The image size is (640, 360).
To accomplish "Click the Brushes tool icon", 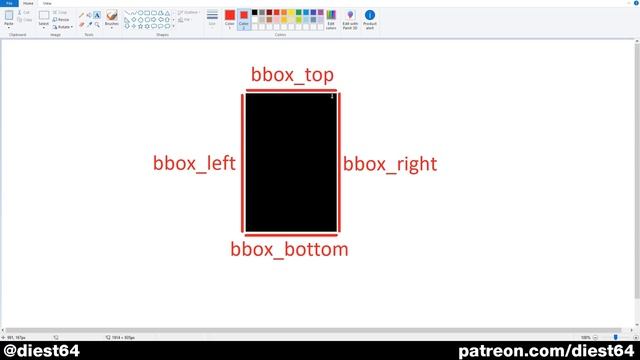I will click(x=111, y=16).
